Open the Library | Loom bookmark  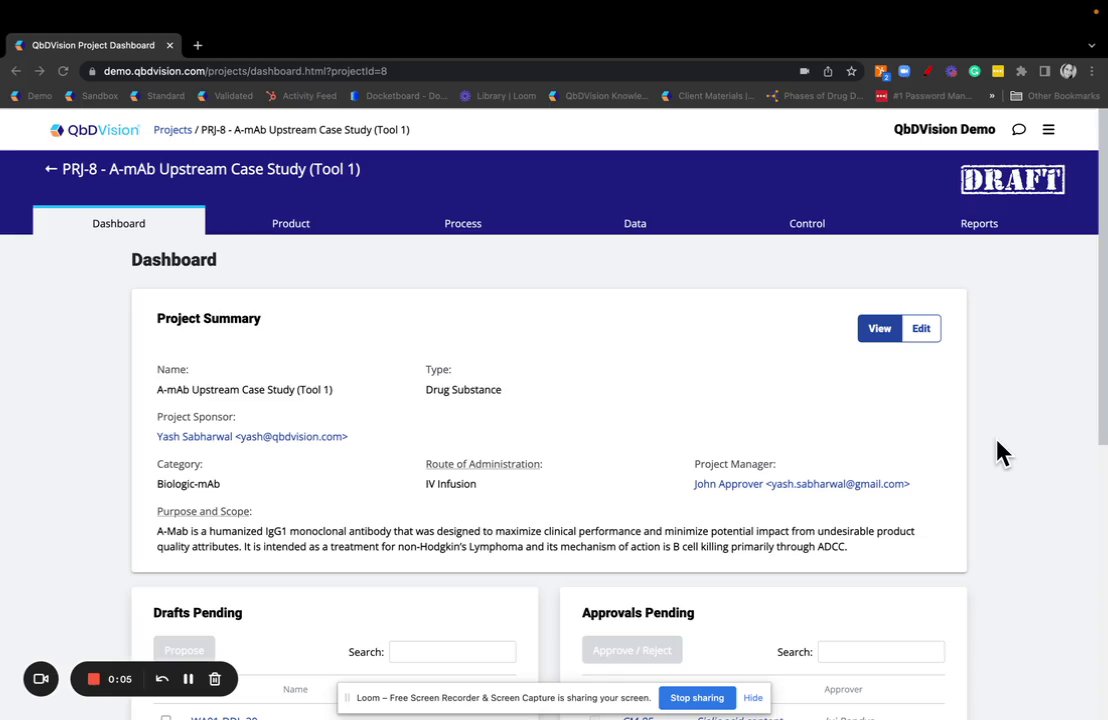point(498,96)
